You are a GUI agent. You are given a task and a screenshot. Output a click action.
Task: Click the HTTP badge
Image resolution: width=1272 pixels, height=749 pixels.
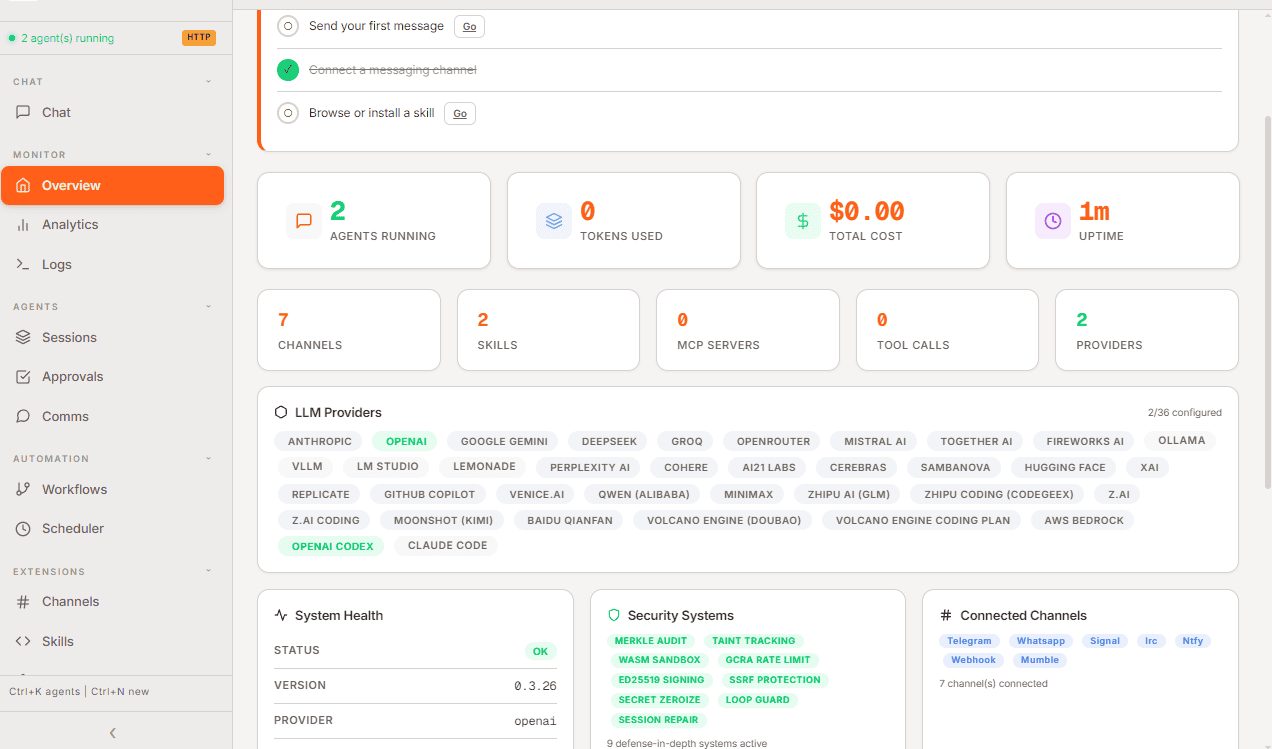click(x=199, y=38)
